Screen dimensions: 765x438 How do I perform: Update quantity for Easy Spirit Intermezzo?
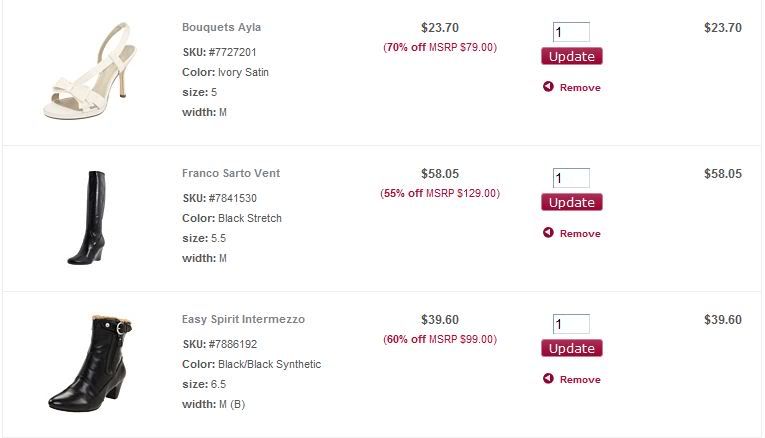(572, 348)
